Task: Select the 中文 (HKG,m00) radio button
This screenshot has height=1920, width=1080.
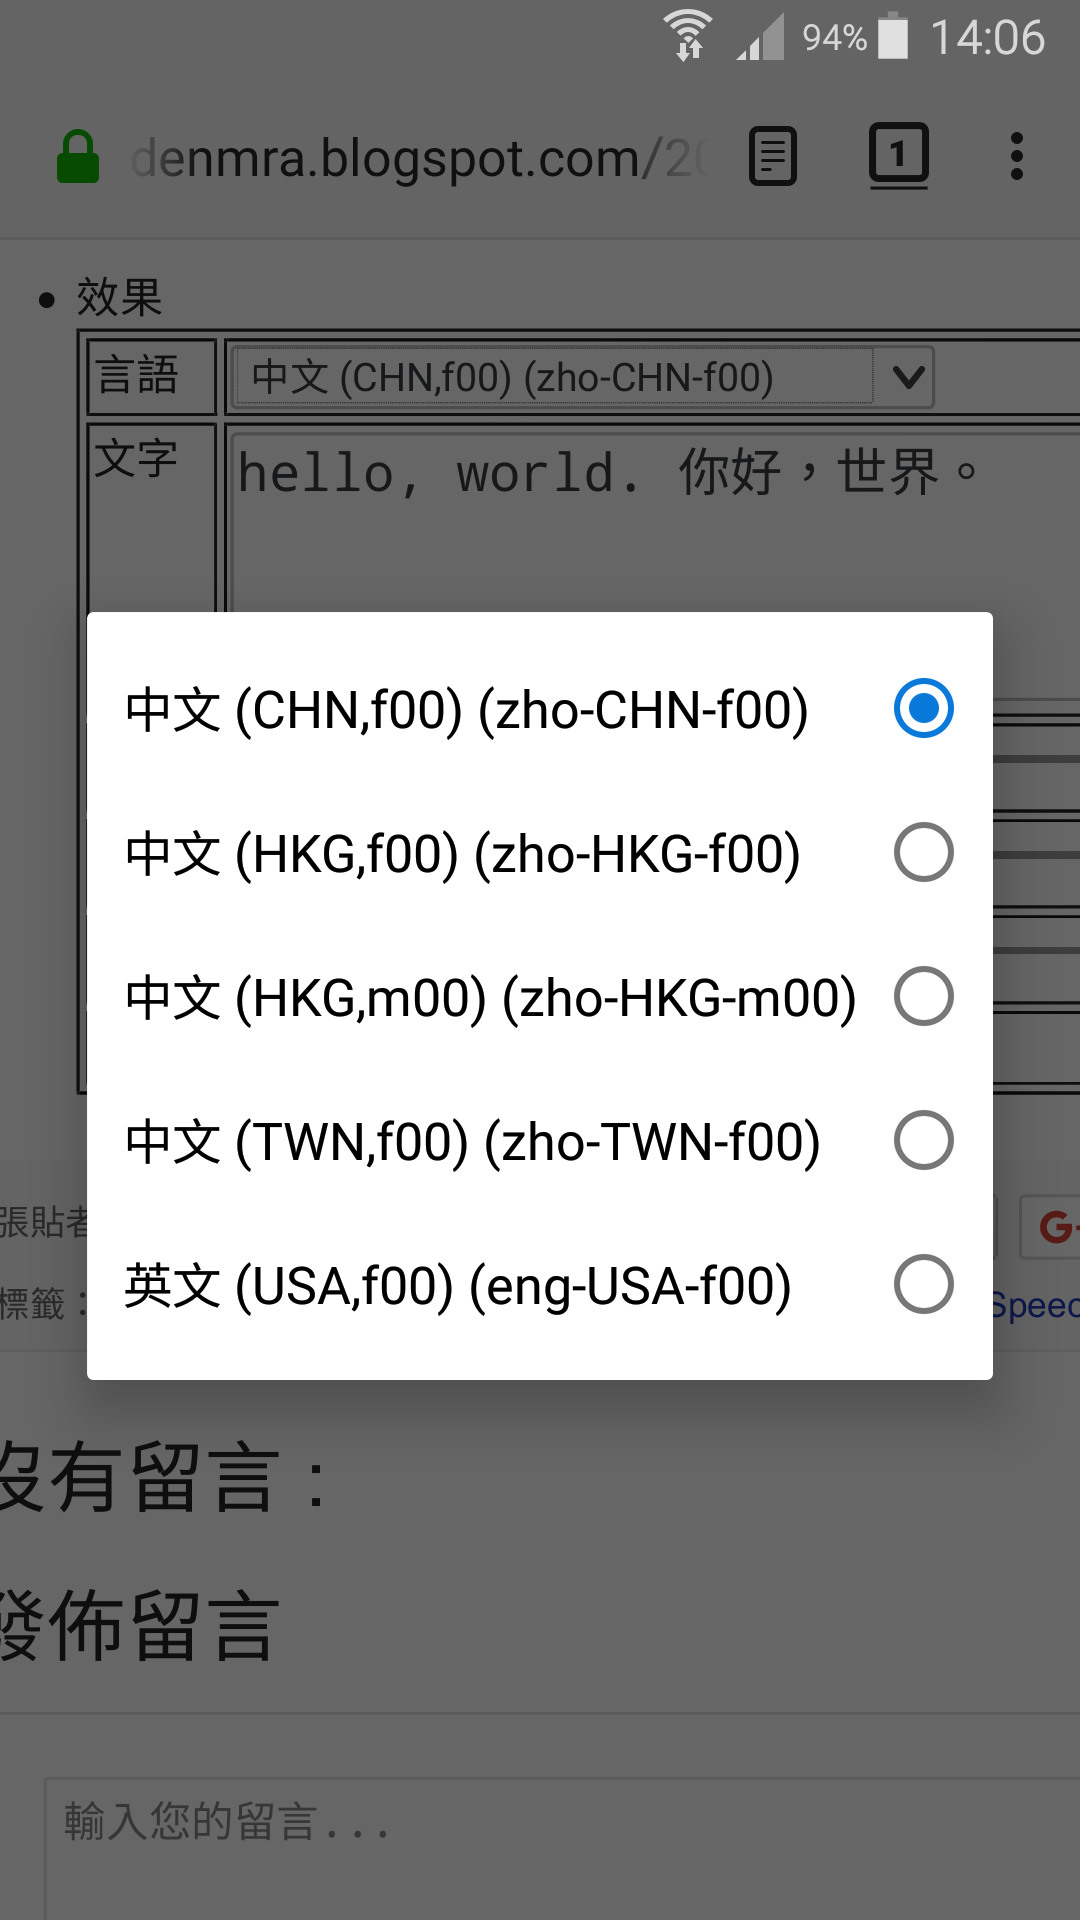Action: (x=923, y=996)
